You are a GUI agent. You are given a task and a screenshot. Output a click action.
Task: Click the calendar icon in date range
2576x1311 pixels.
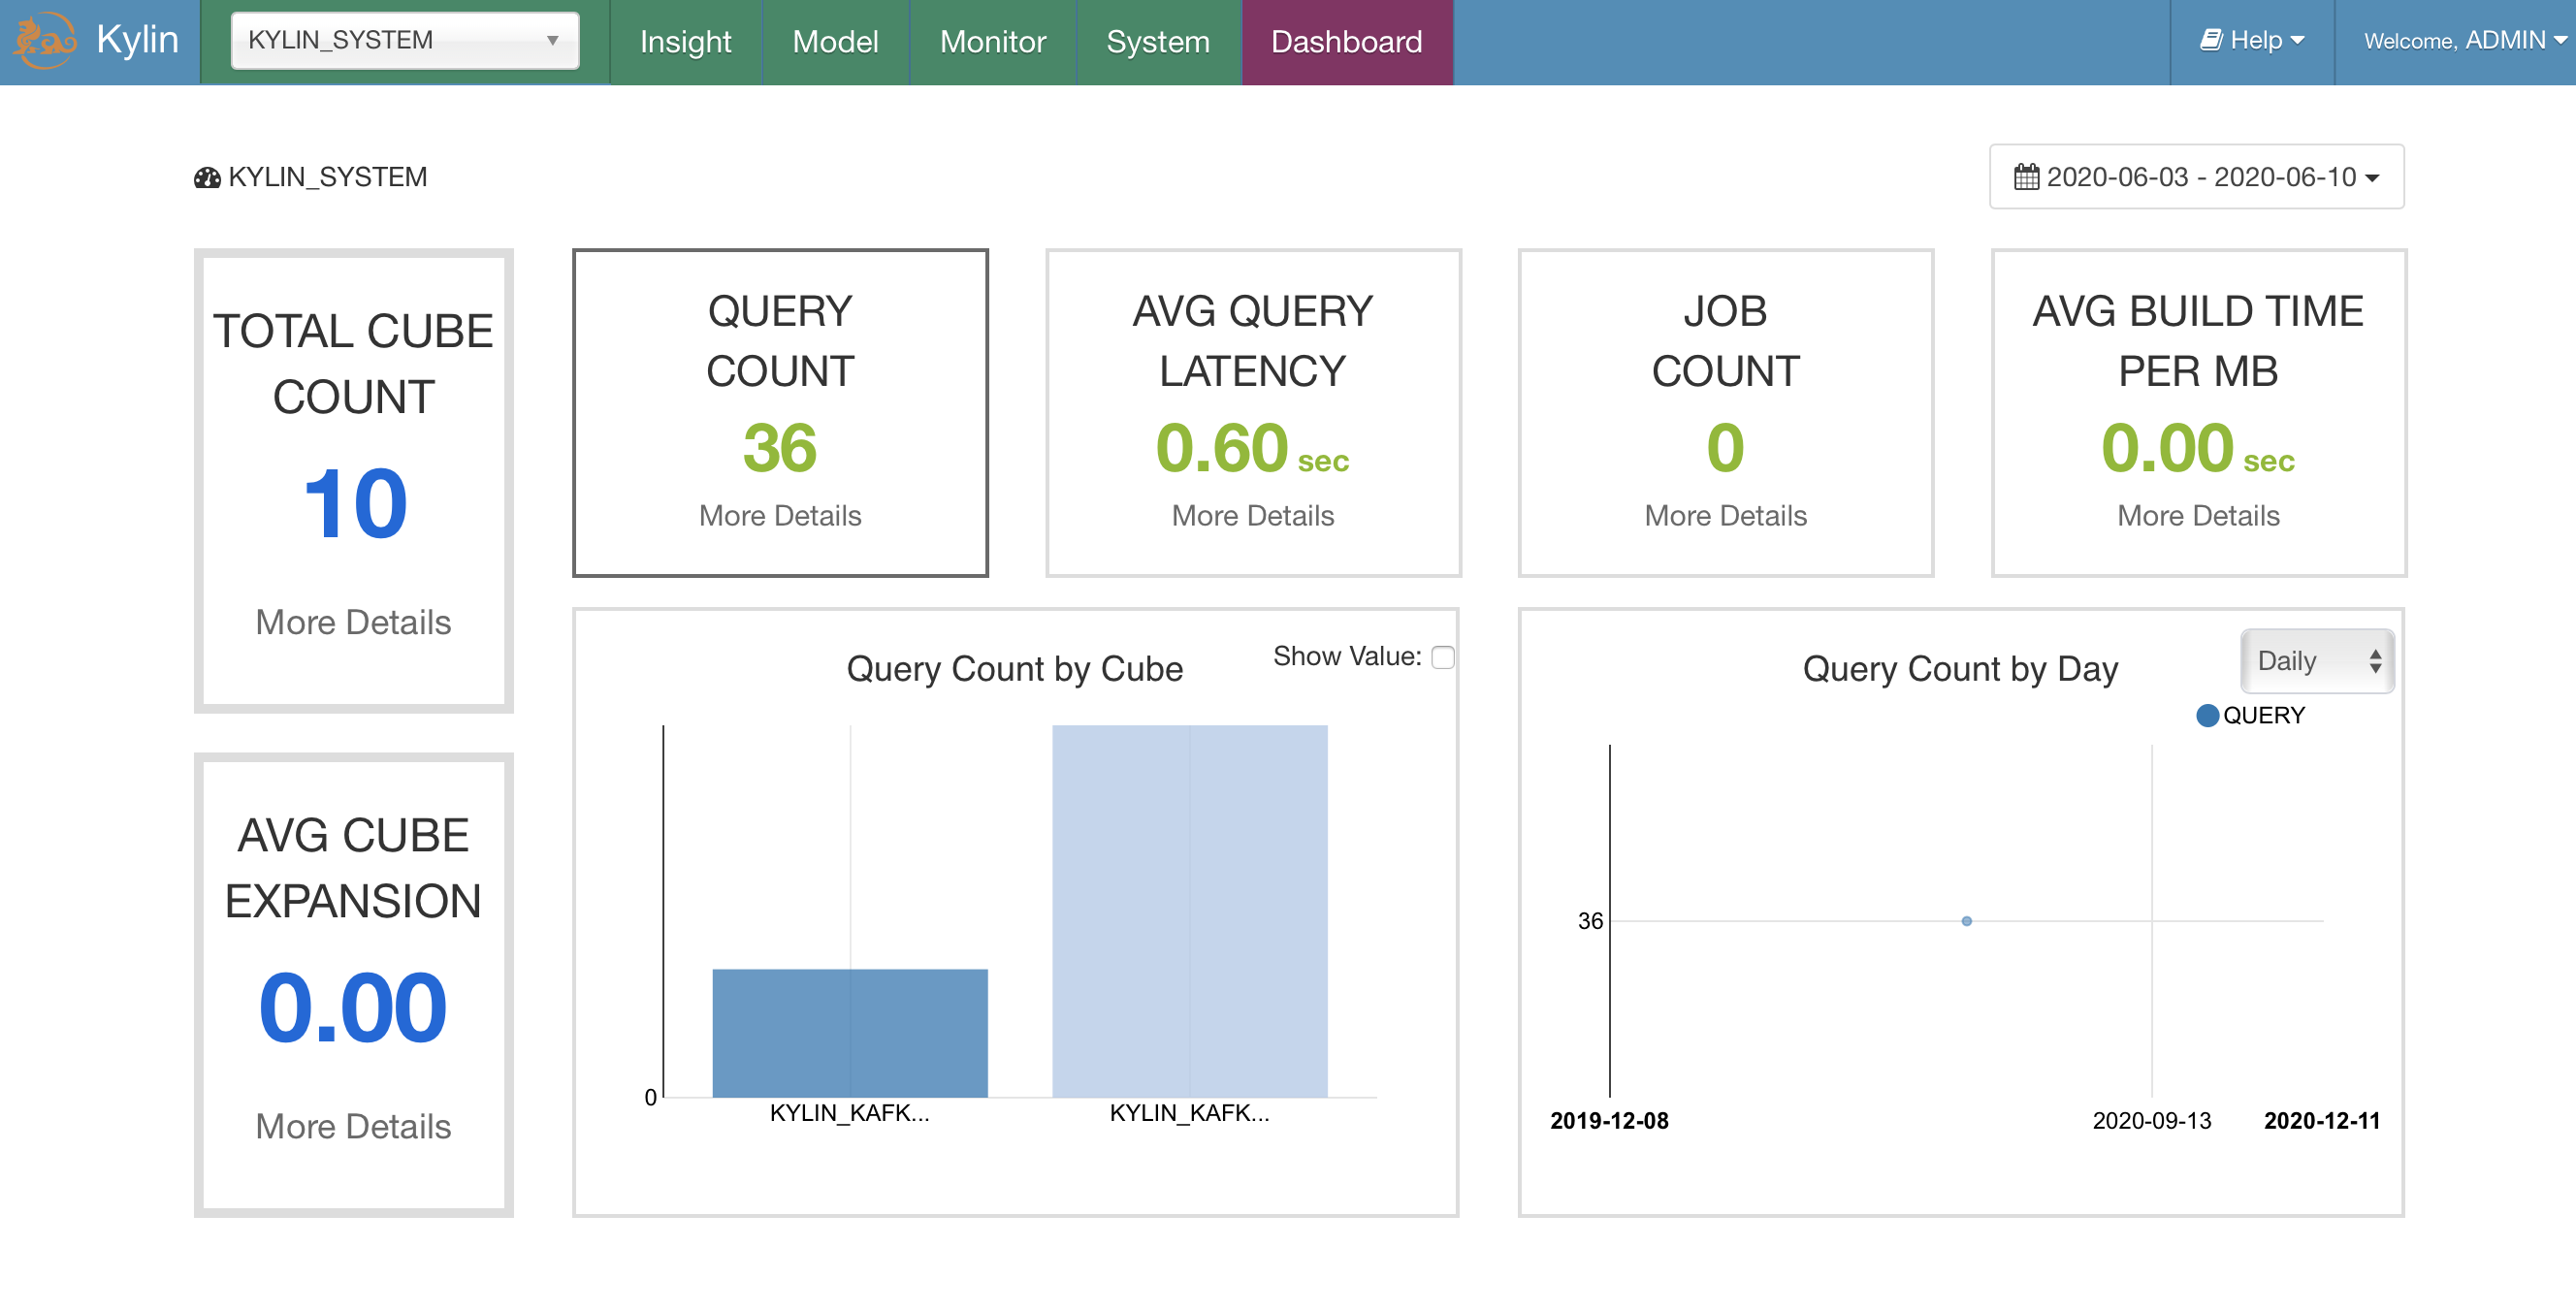[x=2025, y=177]
